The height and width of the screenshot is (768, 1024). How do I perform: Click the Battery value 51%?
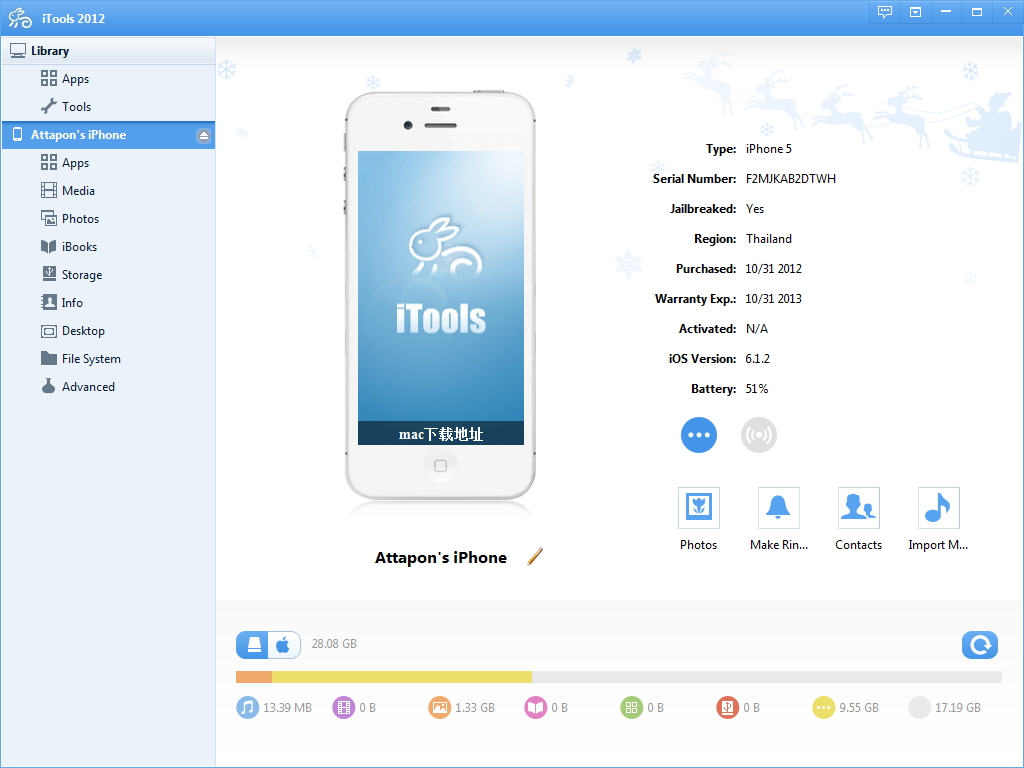point(757,389)
